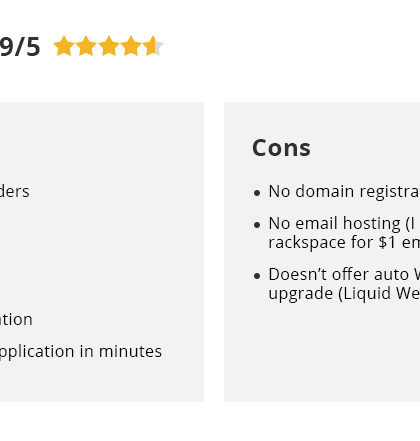Click the application in minutes text
Image resolution: width=420 pixels, height=441 pixels.
[81, 352]
